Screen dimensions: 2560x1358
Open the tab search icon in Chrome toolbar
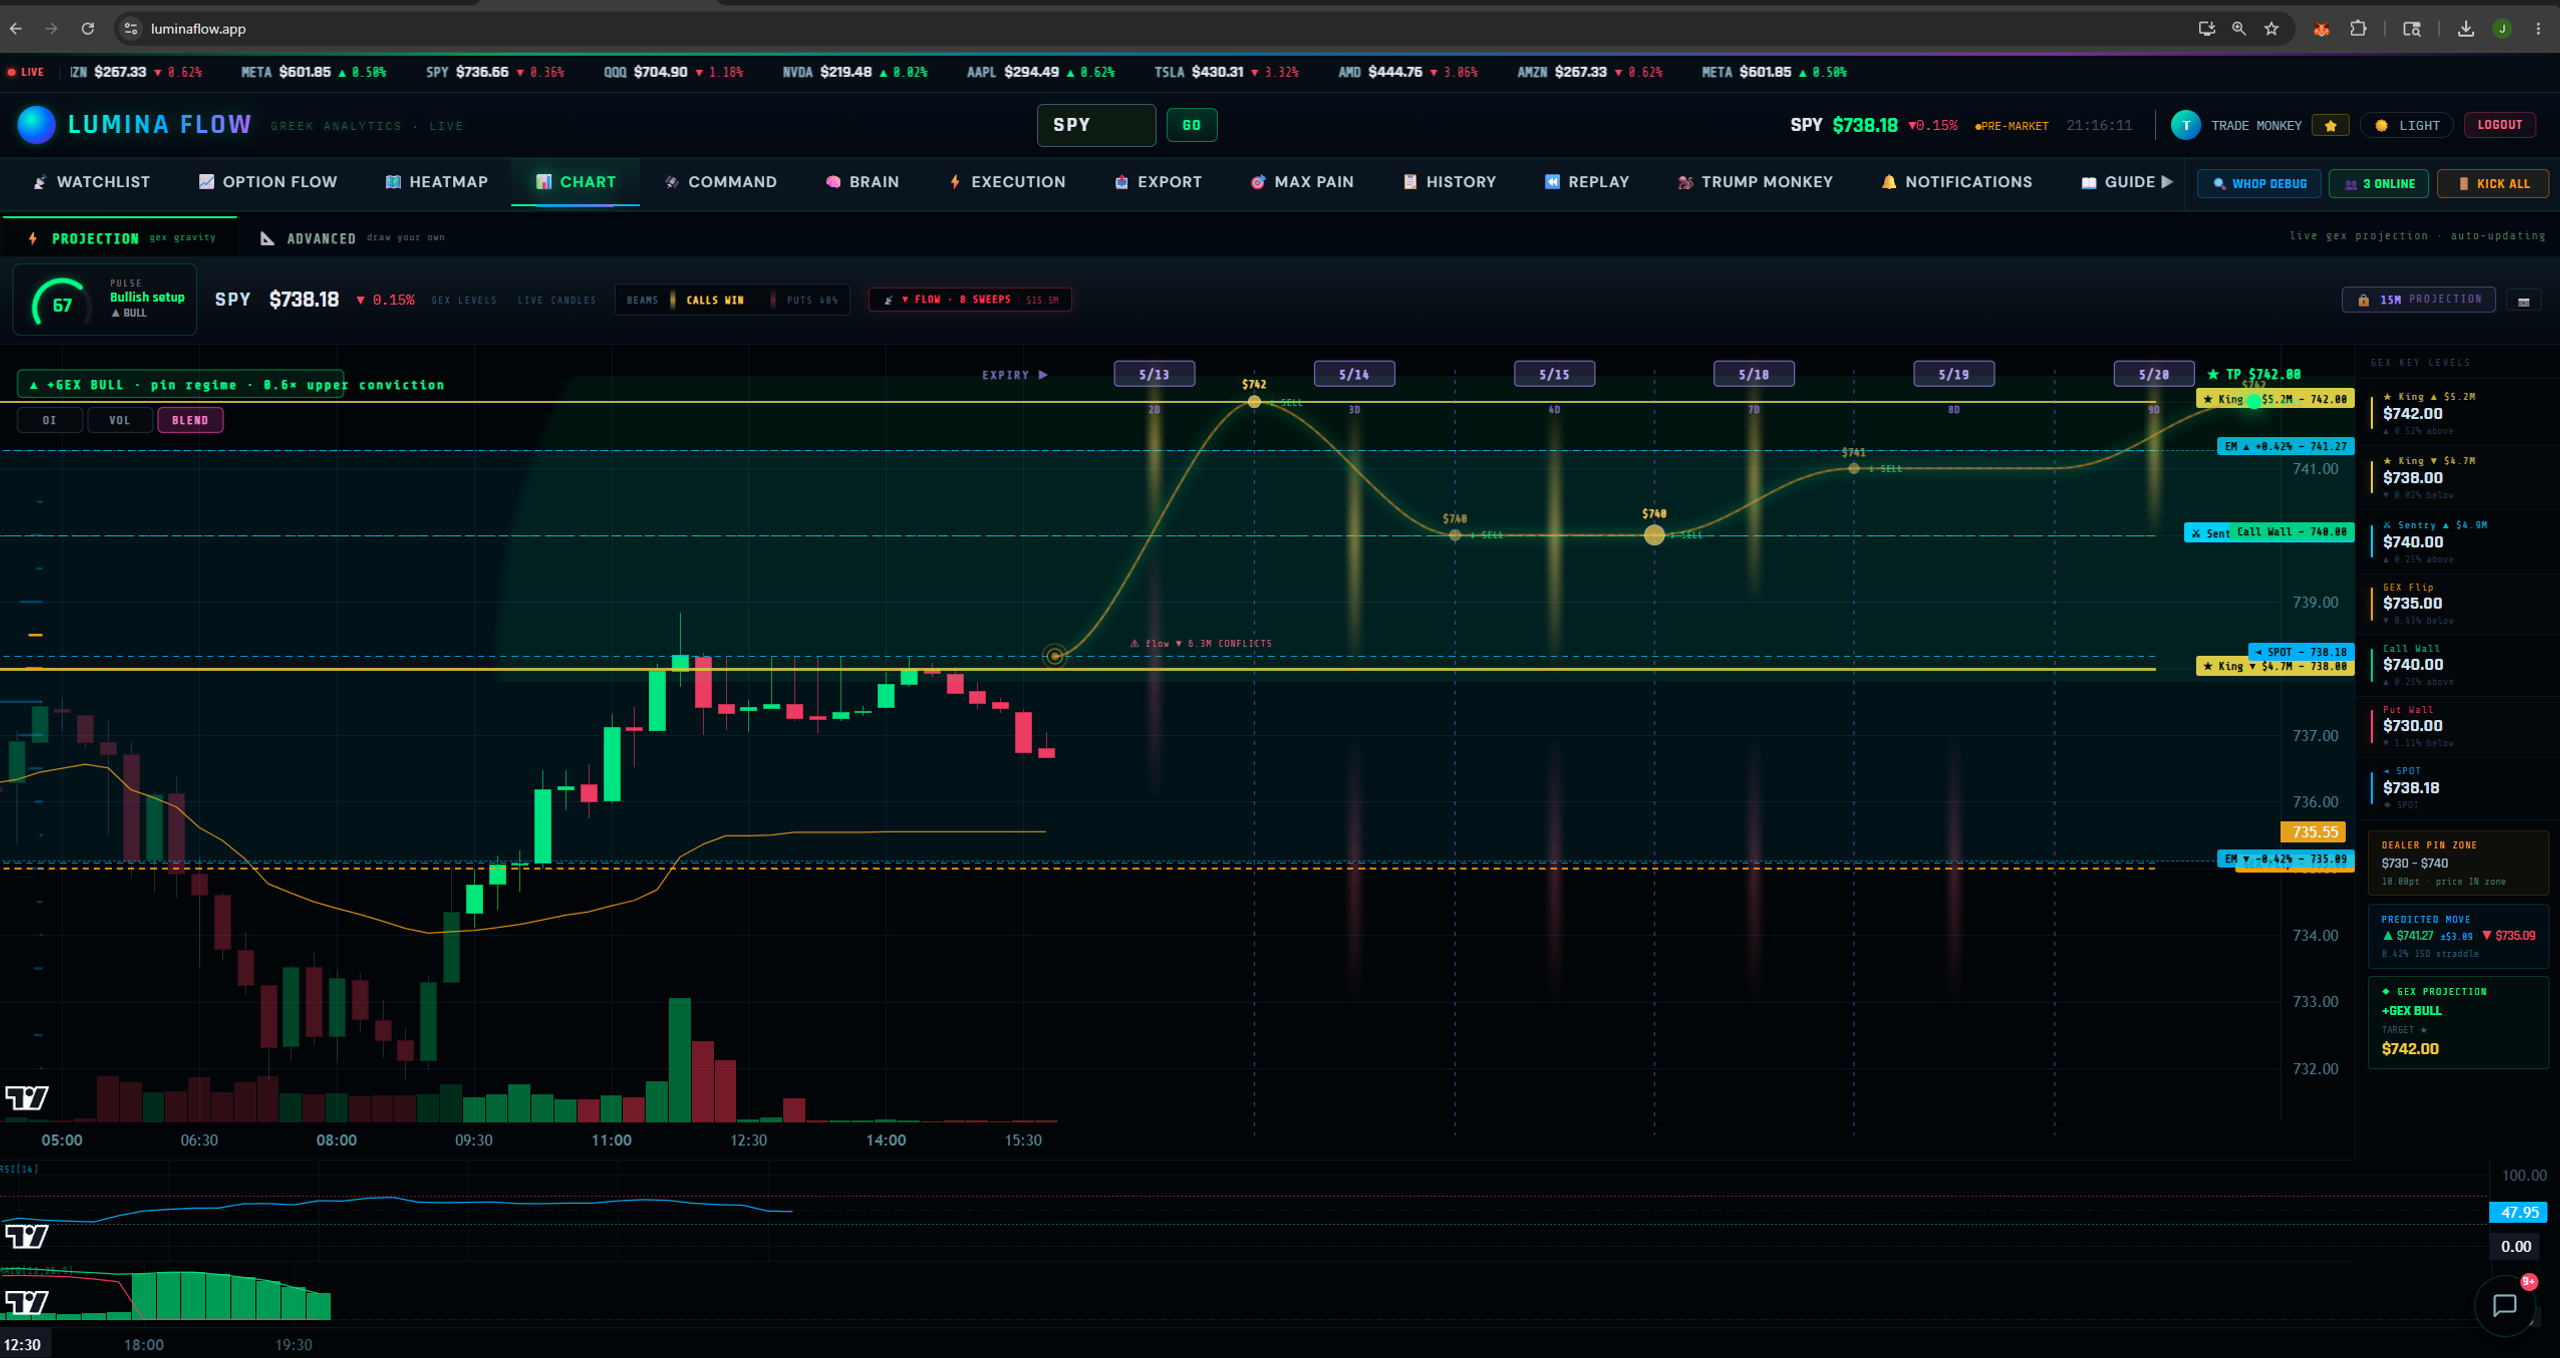(2412, 29)
